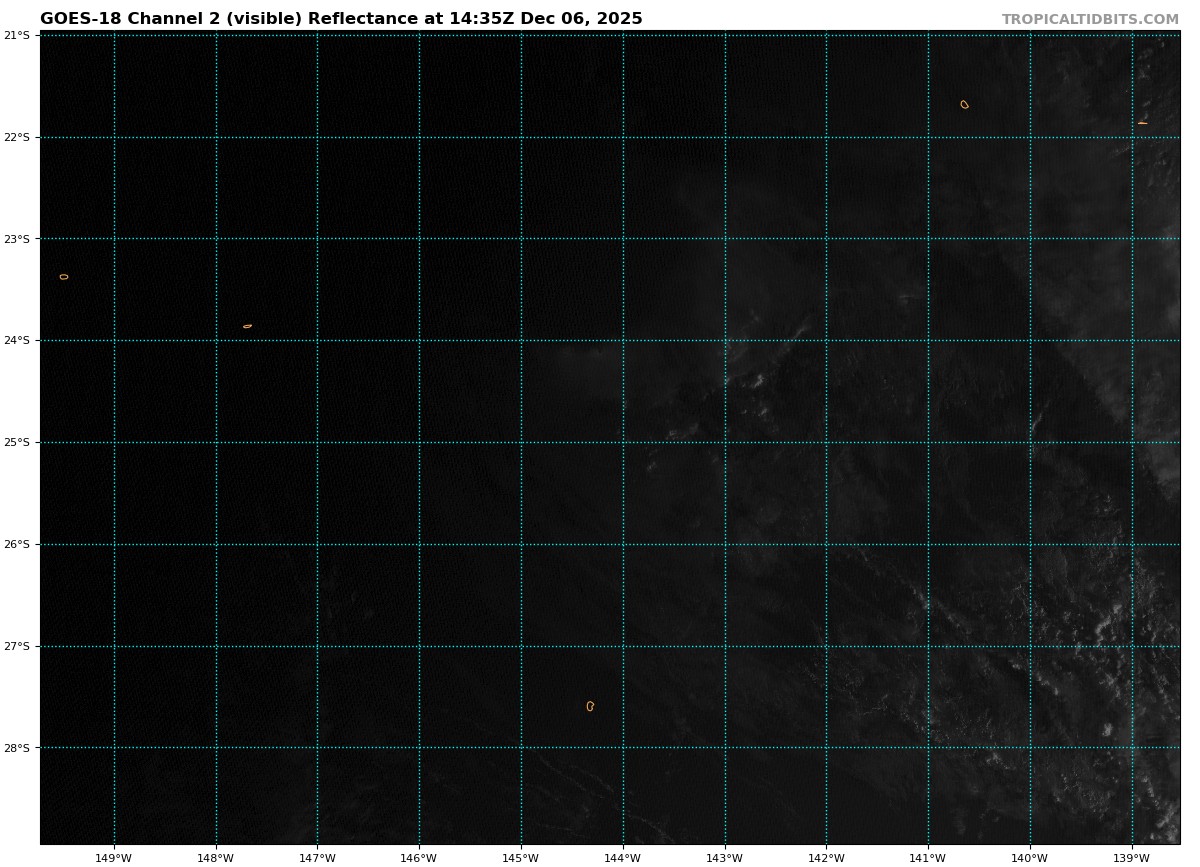Select the 24°S latitude axis label
This screenshot has height=867, width=1200.
(17, 340)
